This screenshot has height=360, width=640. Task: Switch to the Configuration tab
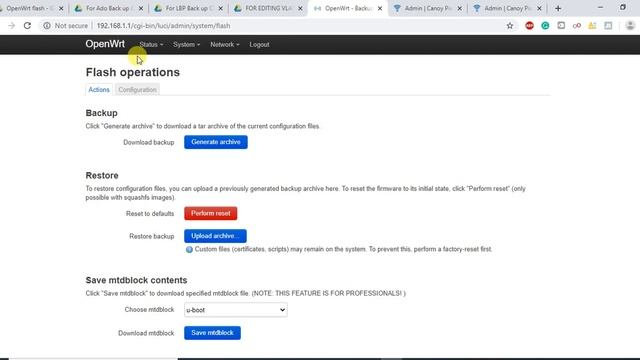pos(138,89)
